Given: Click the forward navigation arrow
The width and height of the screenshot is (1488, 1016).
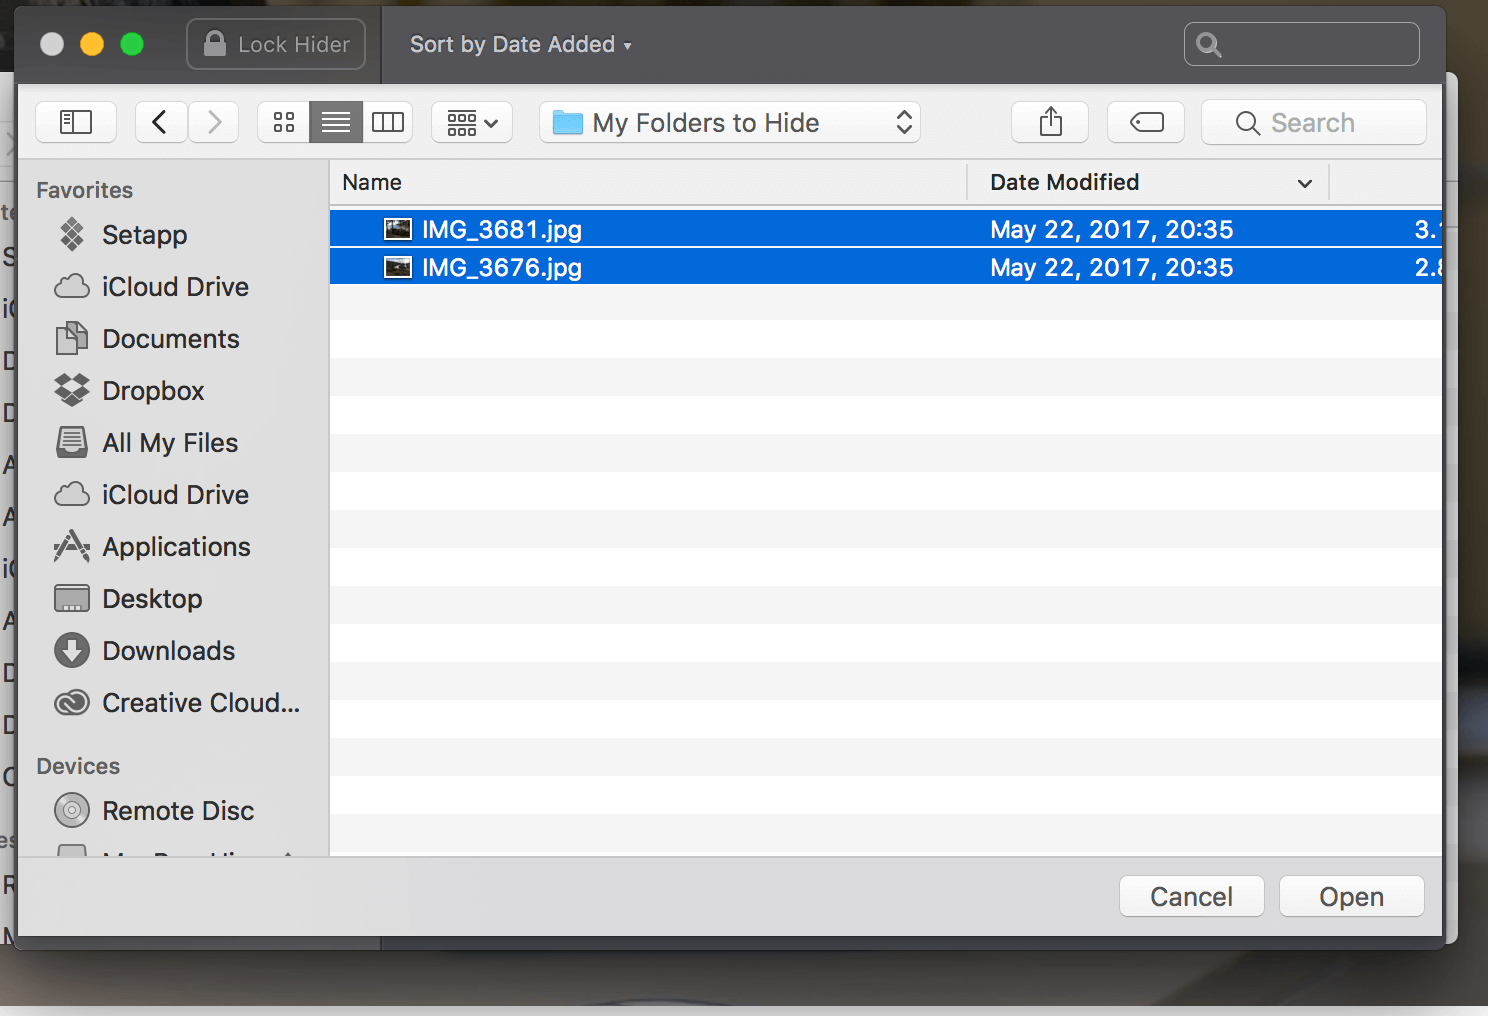Looking at the screenshot, I should [213, 122].
